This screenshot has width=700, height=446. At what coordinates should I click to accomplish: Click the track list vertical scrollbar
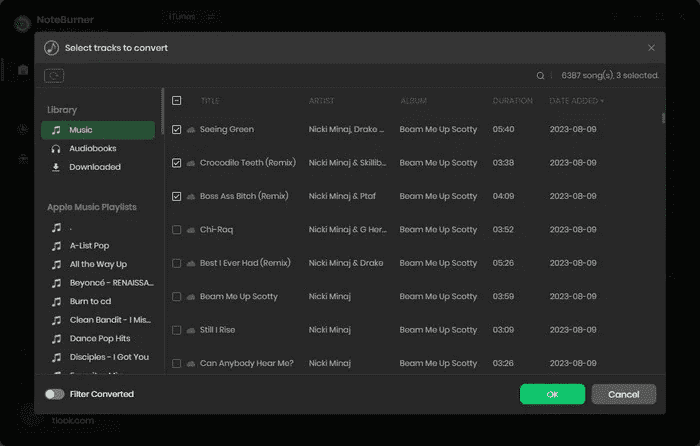(663, 118)
